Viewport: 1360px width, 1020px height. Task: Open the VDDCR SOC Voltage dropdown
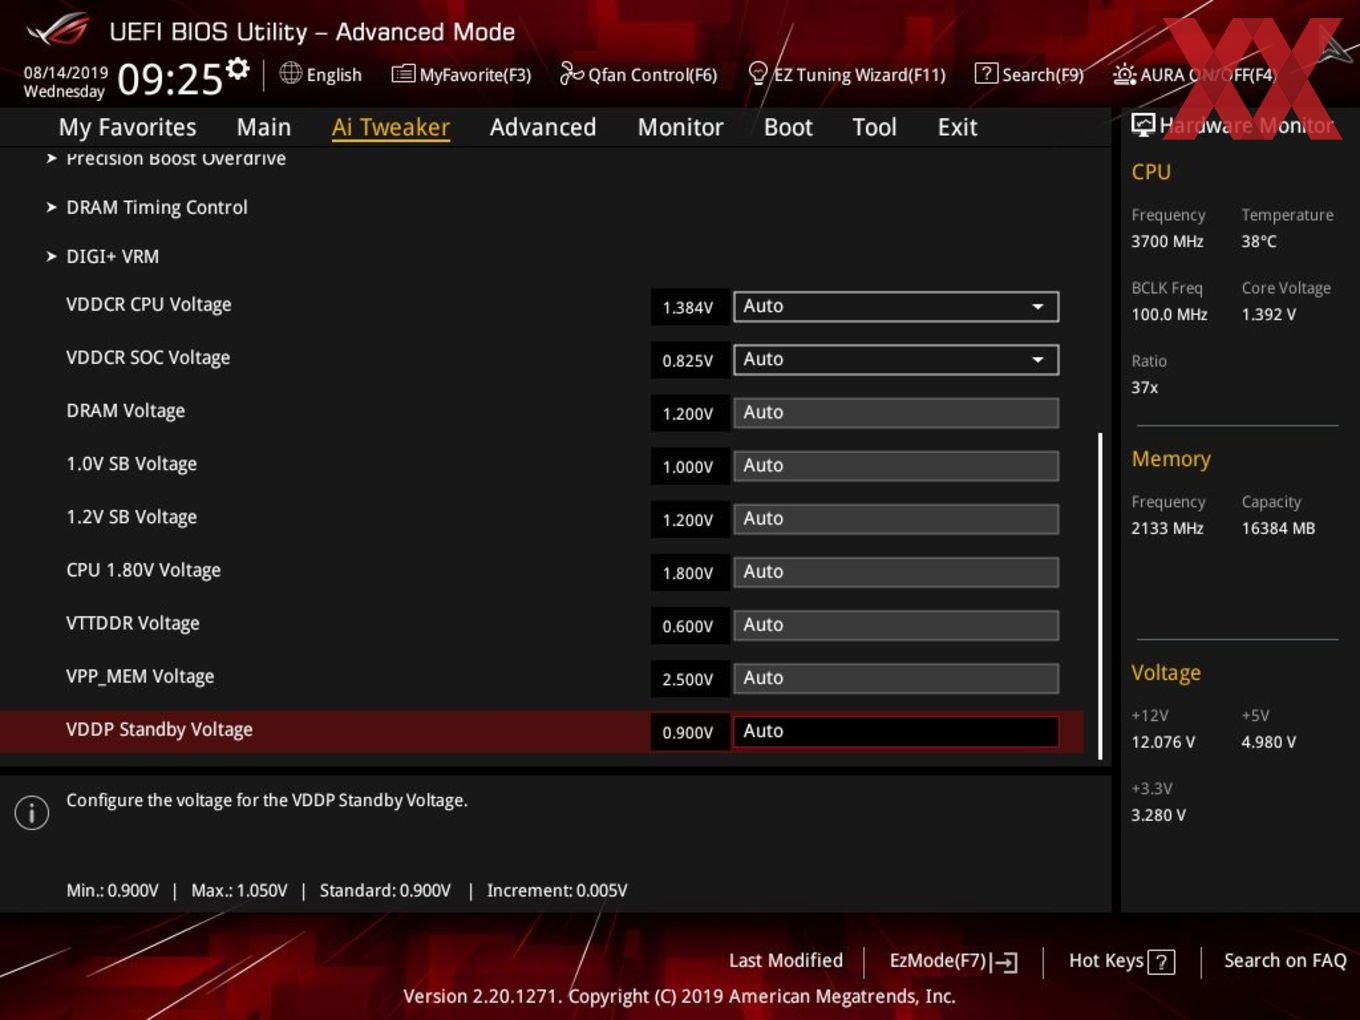tap(896, 359)
